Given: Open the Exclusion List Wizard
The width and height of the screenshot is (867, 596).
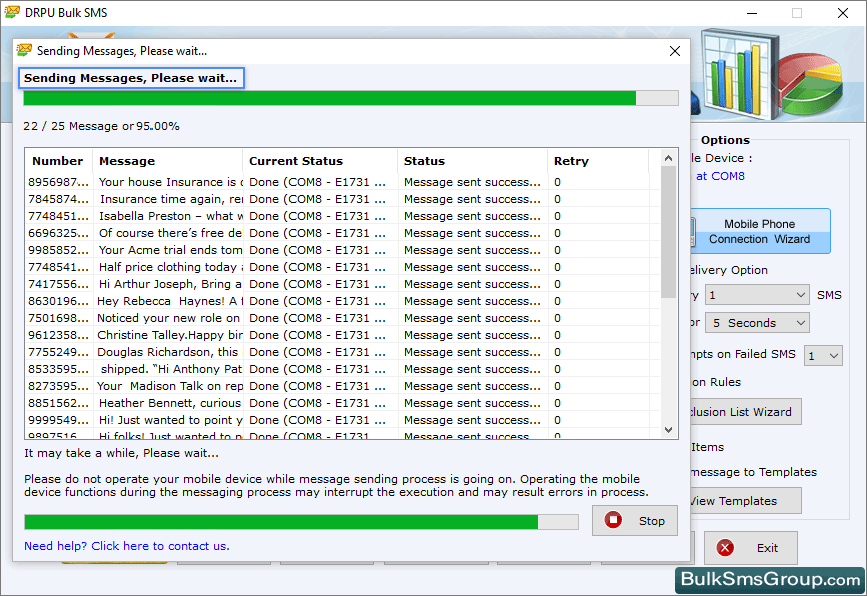Looking at the screenshot, I should 745,412.
